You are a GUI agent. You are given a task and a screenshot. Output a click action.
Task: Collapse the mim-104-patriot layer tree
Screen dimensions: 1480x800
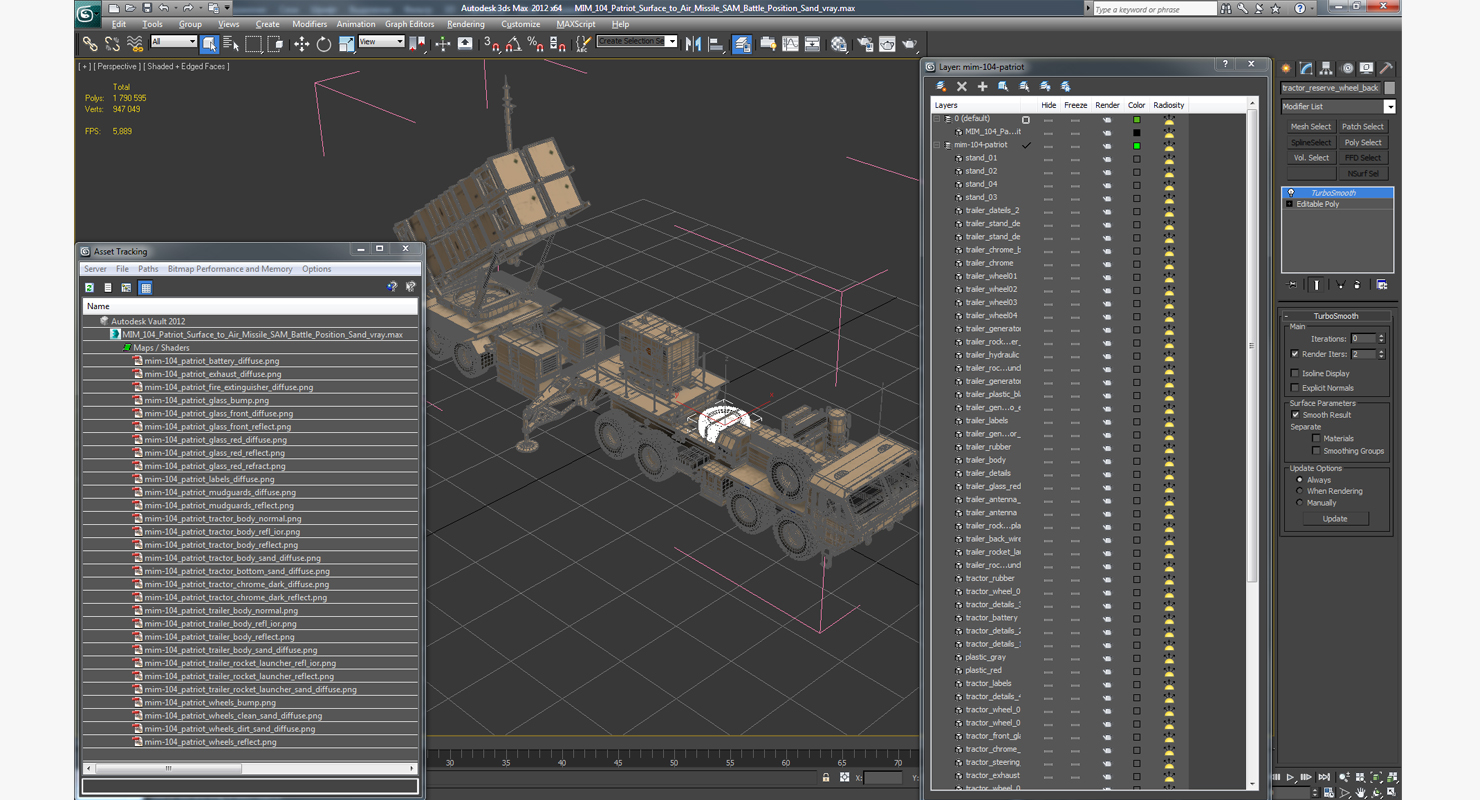[x=938, y=145]
